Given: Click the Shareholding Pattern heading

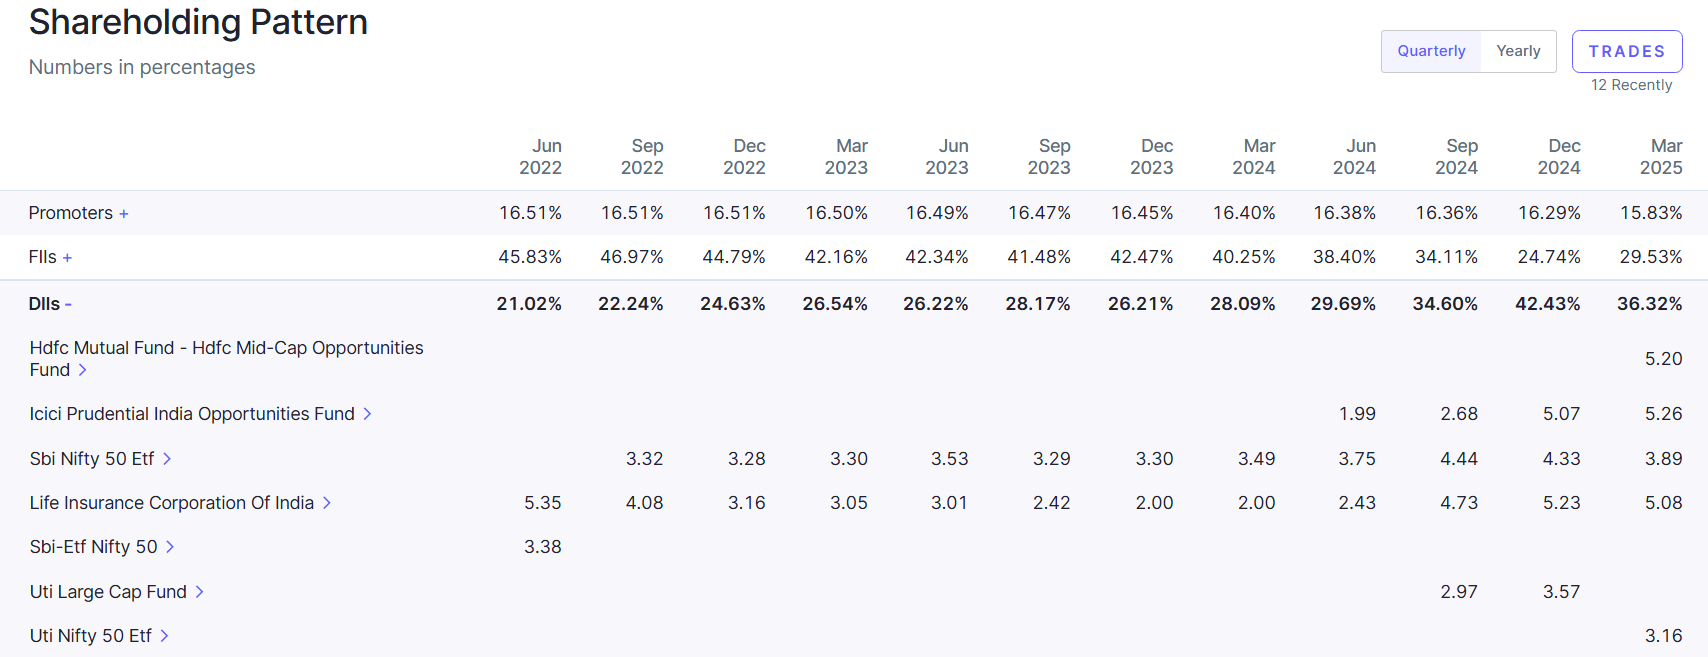Looking at the screenshot, I should pos(198,22).
